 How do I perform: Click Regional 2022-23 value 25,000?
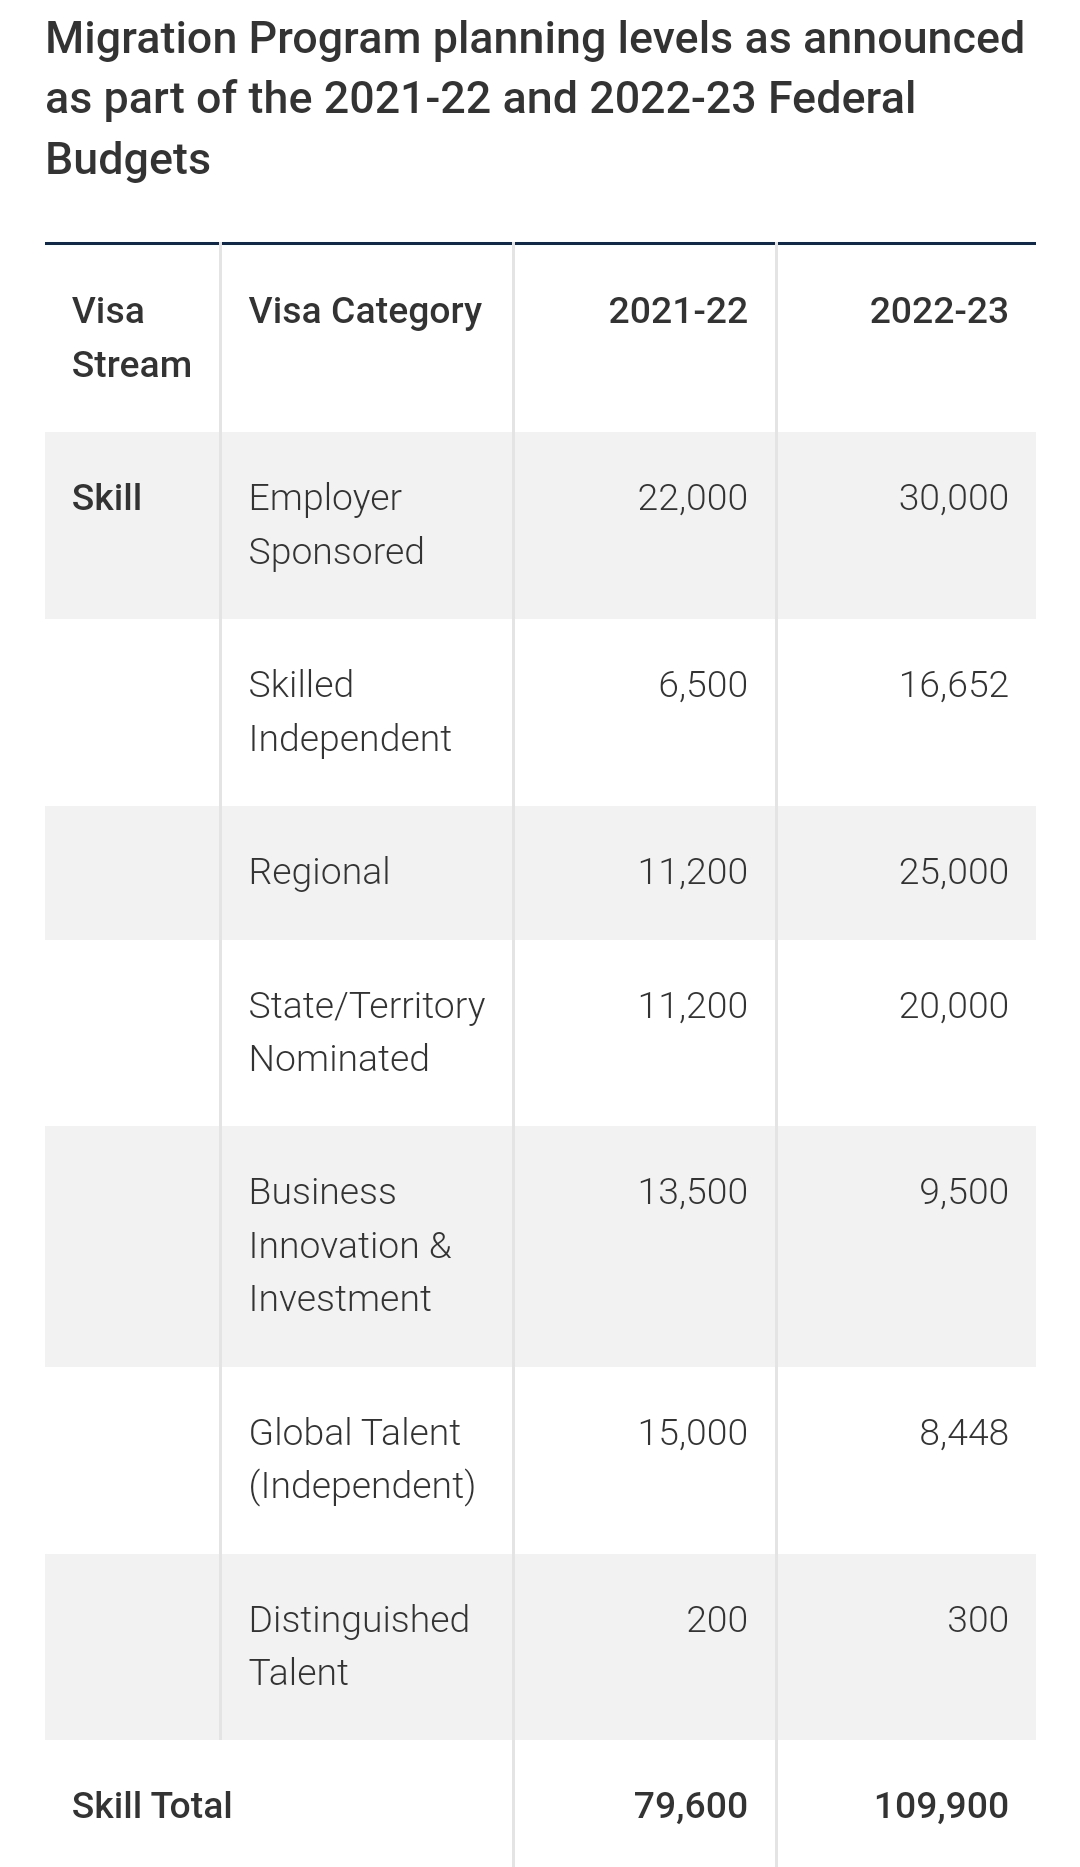click(953, 871)
